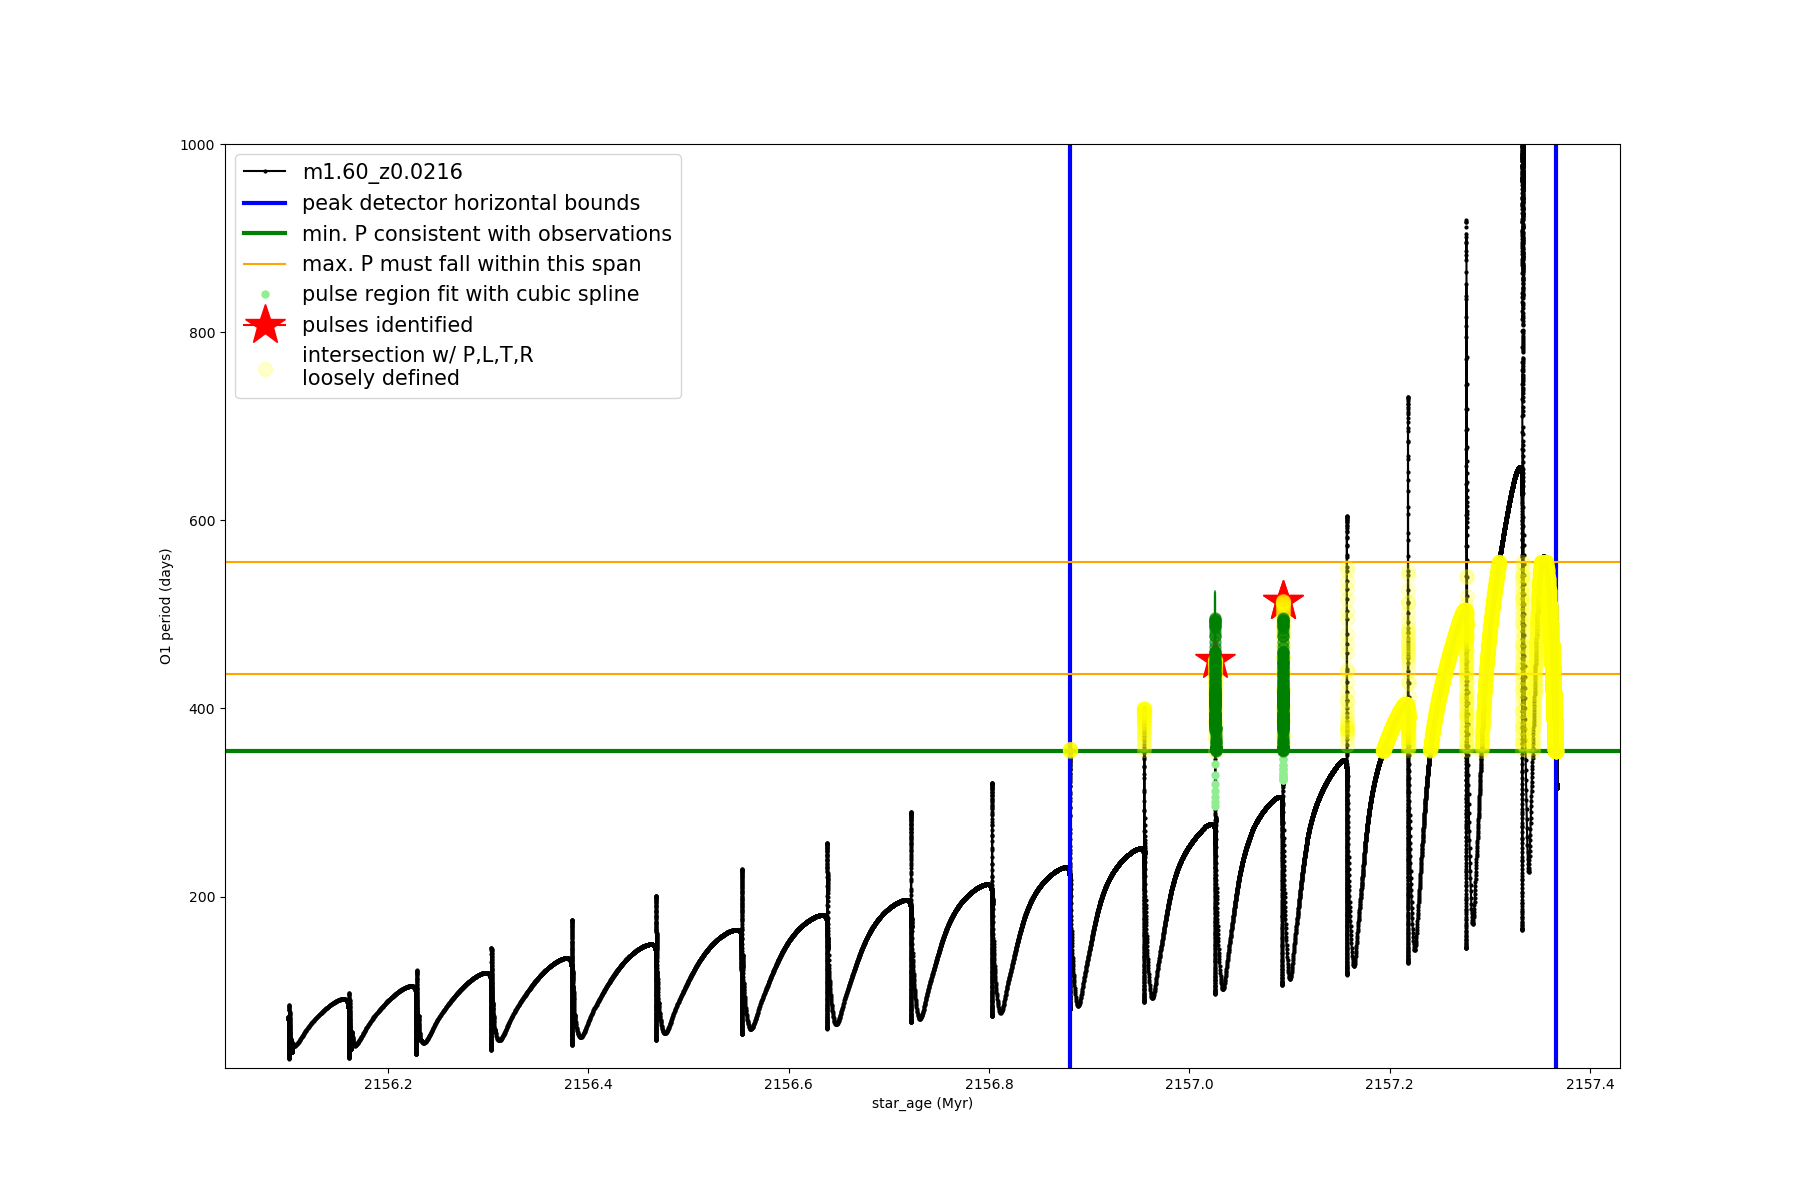1800x1200 pixels.
Task: Click the 2156.6 tick label on x-axis
Action: click(x=788, y=1084)
